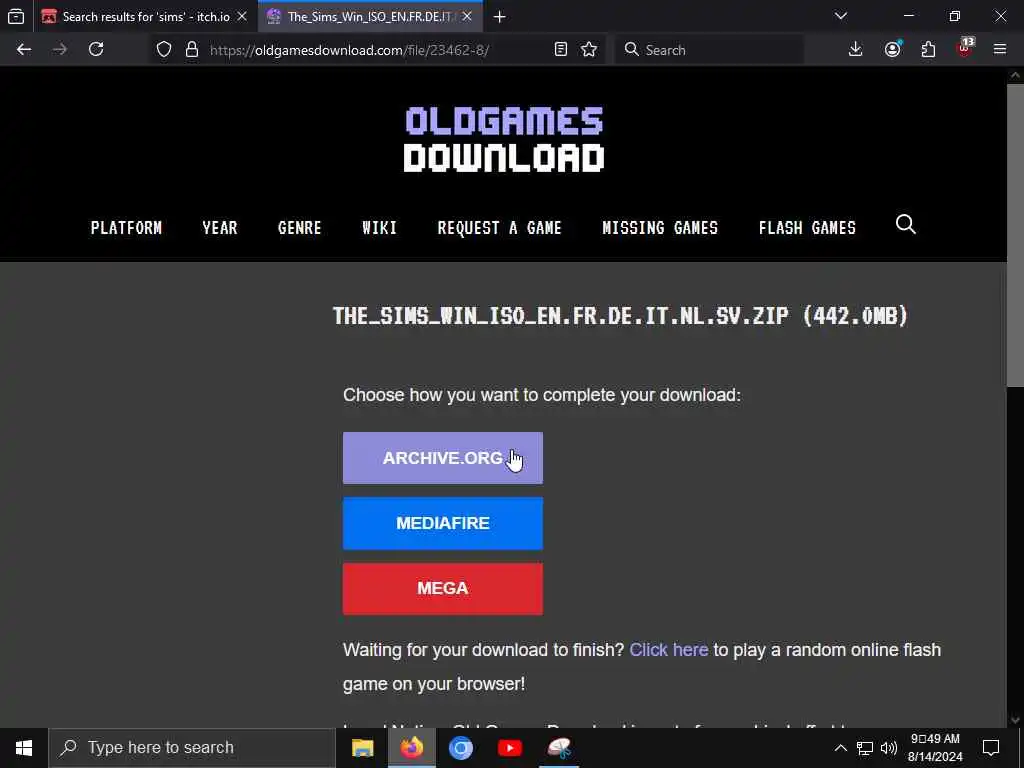
Task: Open File Explorer from taskbar
Action: [x=362, y=748]
